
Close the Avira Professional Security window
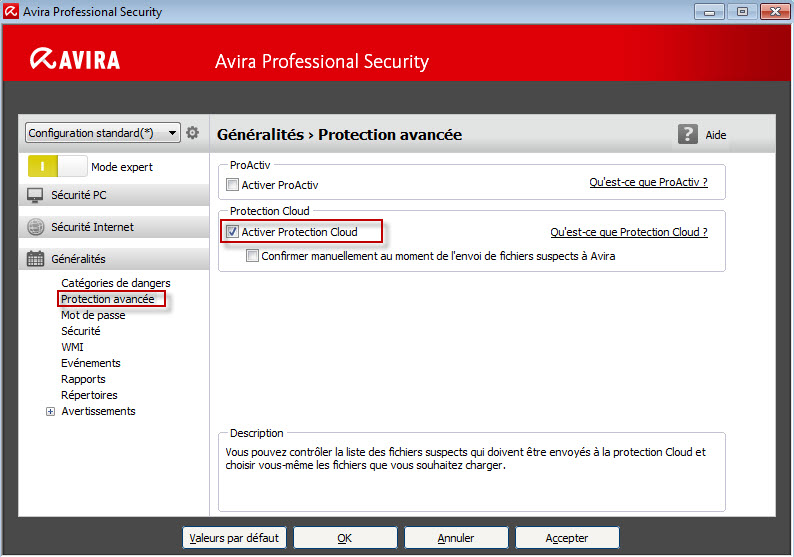pyautogui.click(x=775, y=11)
